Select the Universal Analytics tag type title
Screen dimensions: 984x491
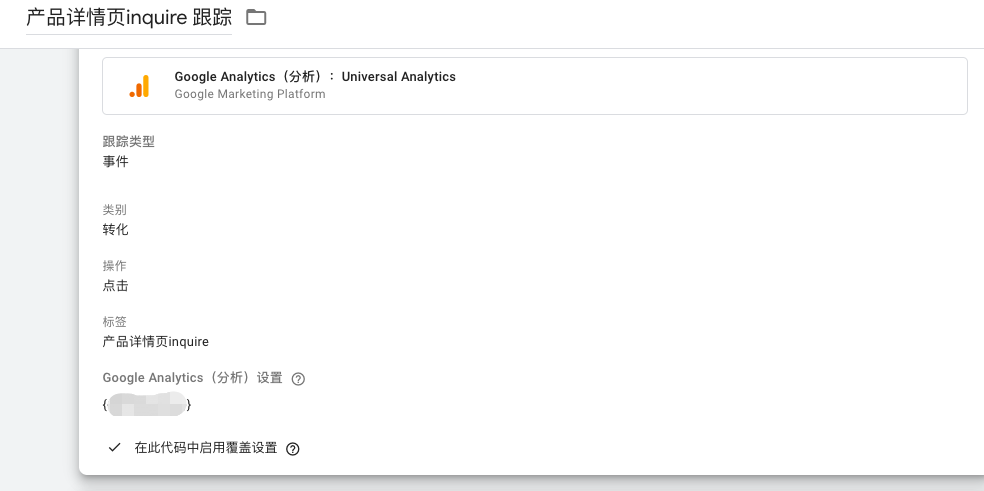point(314,77)
